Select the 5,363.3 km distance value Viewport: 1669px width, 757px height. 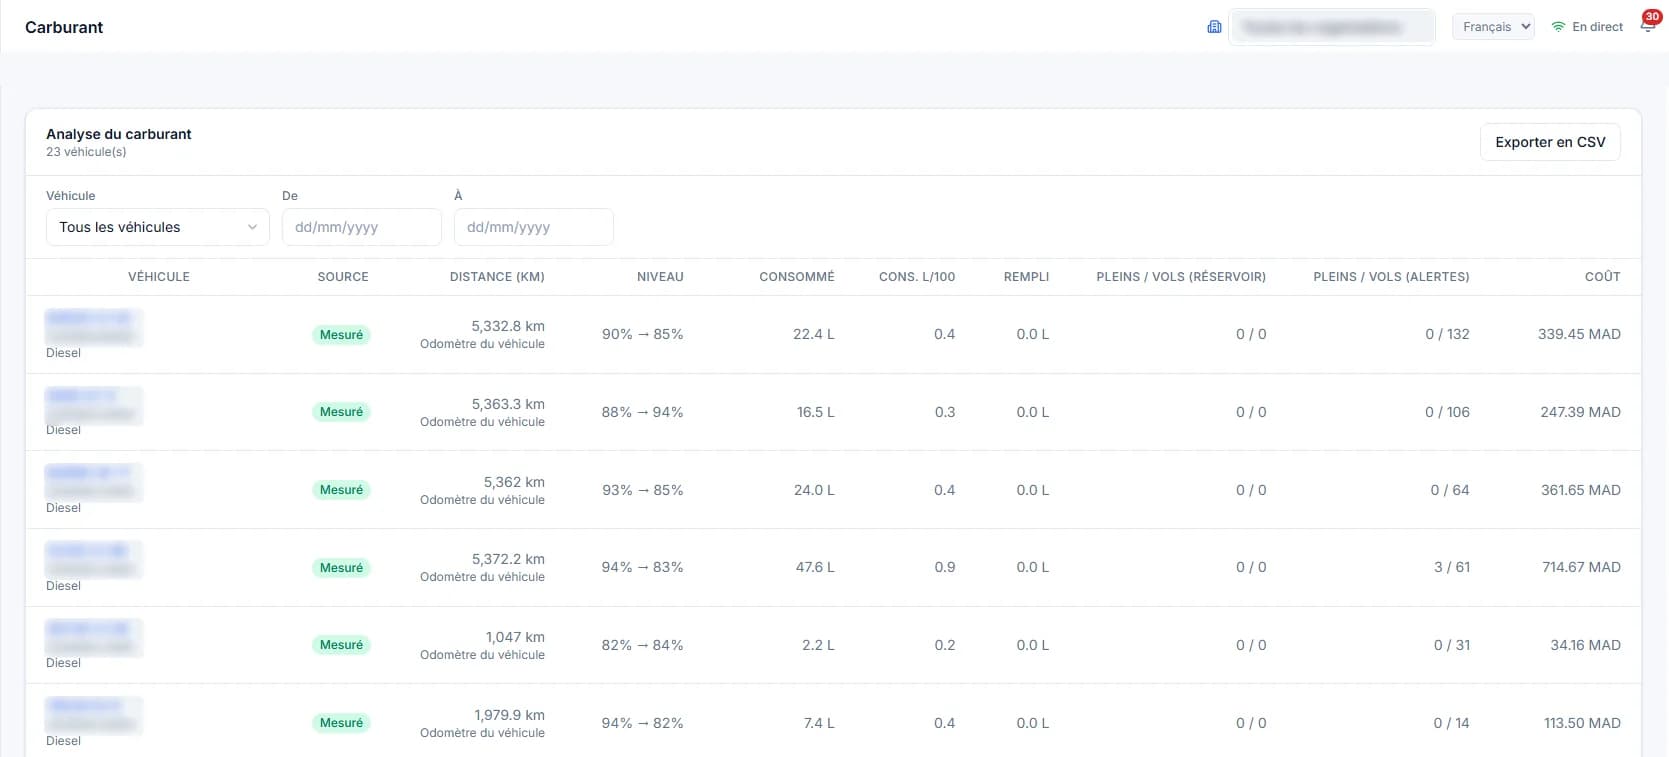tap(508, 404)
